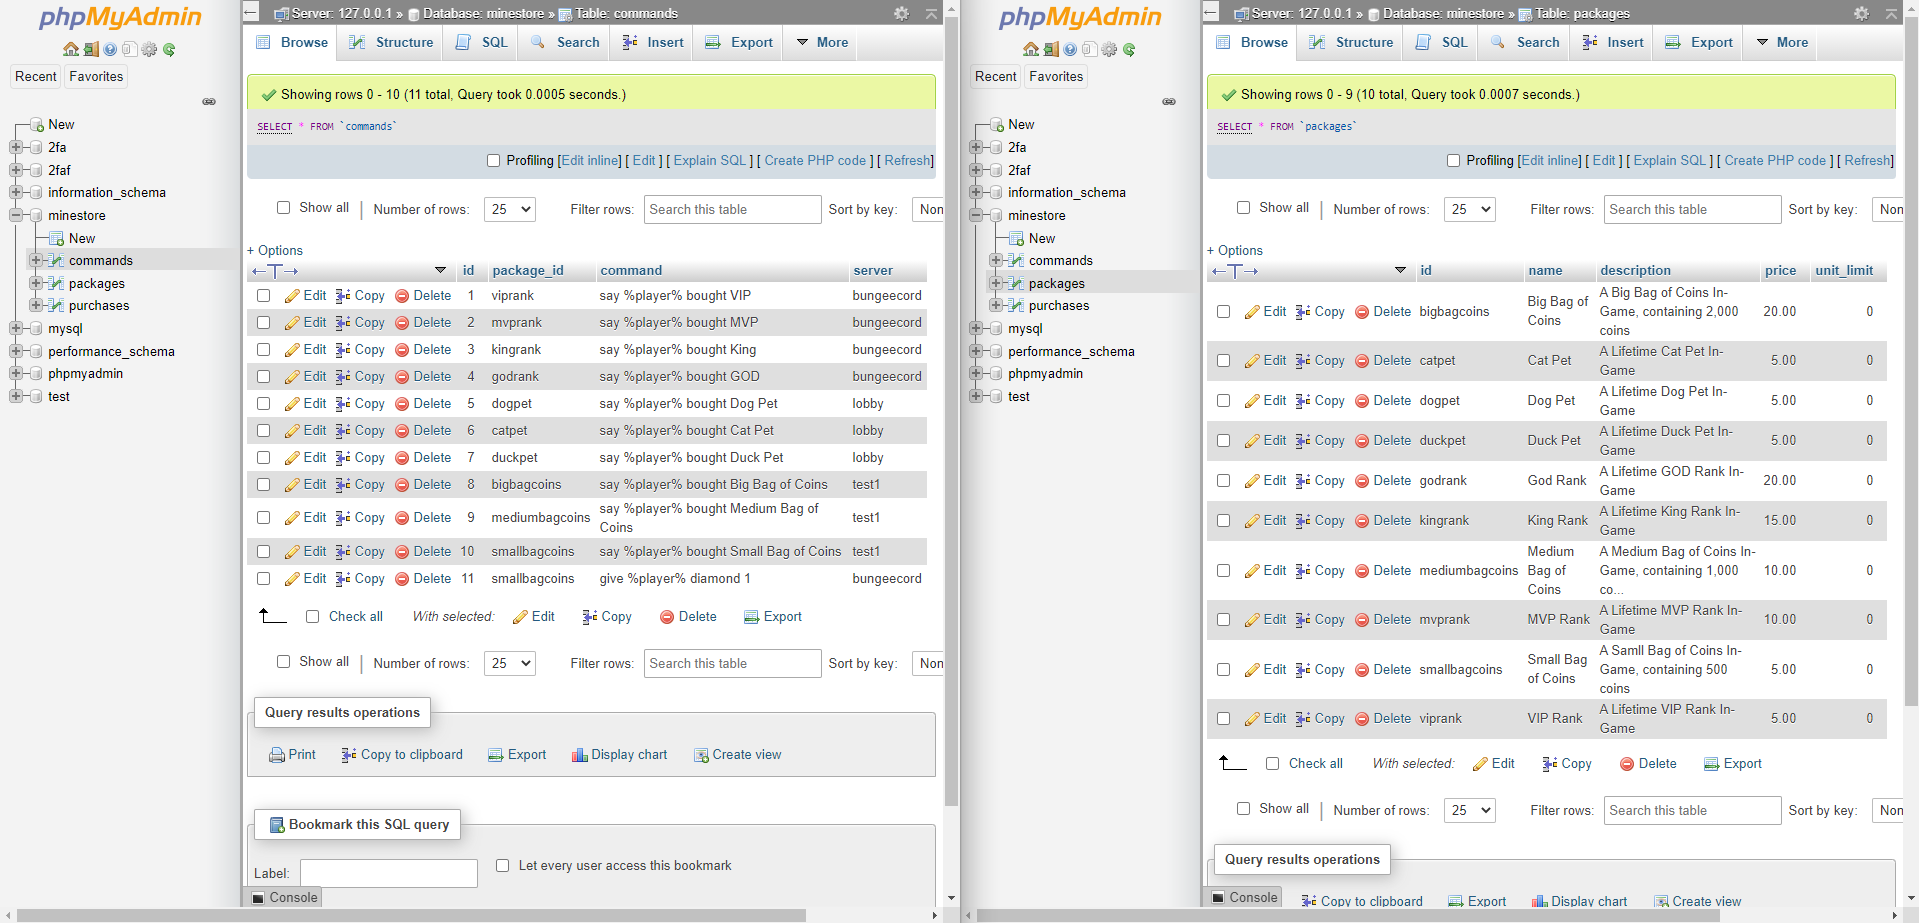The image size is (1919, 923).
Task: Check 'Let every user access this bookmark'
Action: 503,866
